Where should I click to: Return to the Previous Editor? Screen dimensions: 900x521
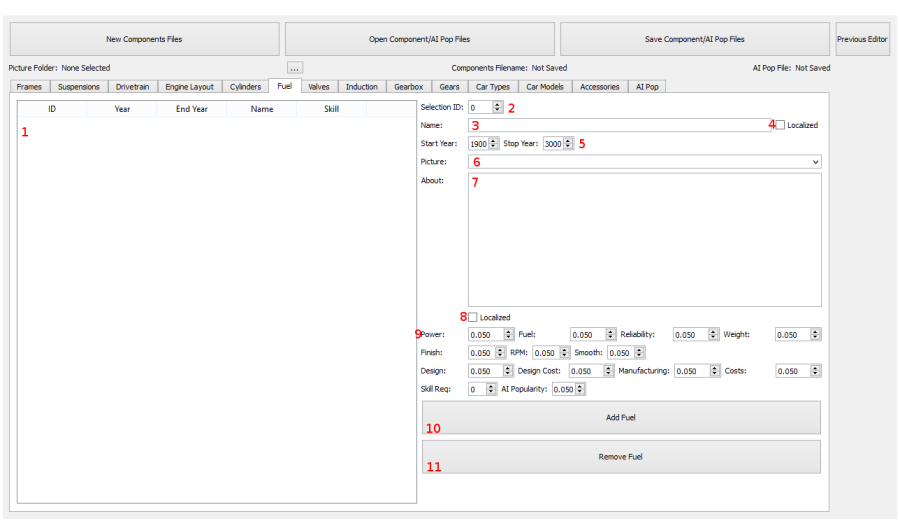coord(862,39)
